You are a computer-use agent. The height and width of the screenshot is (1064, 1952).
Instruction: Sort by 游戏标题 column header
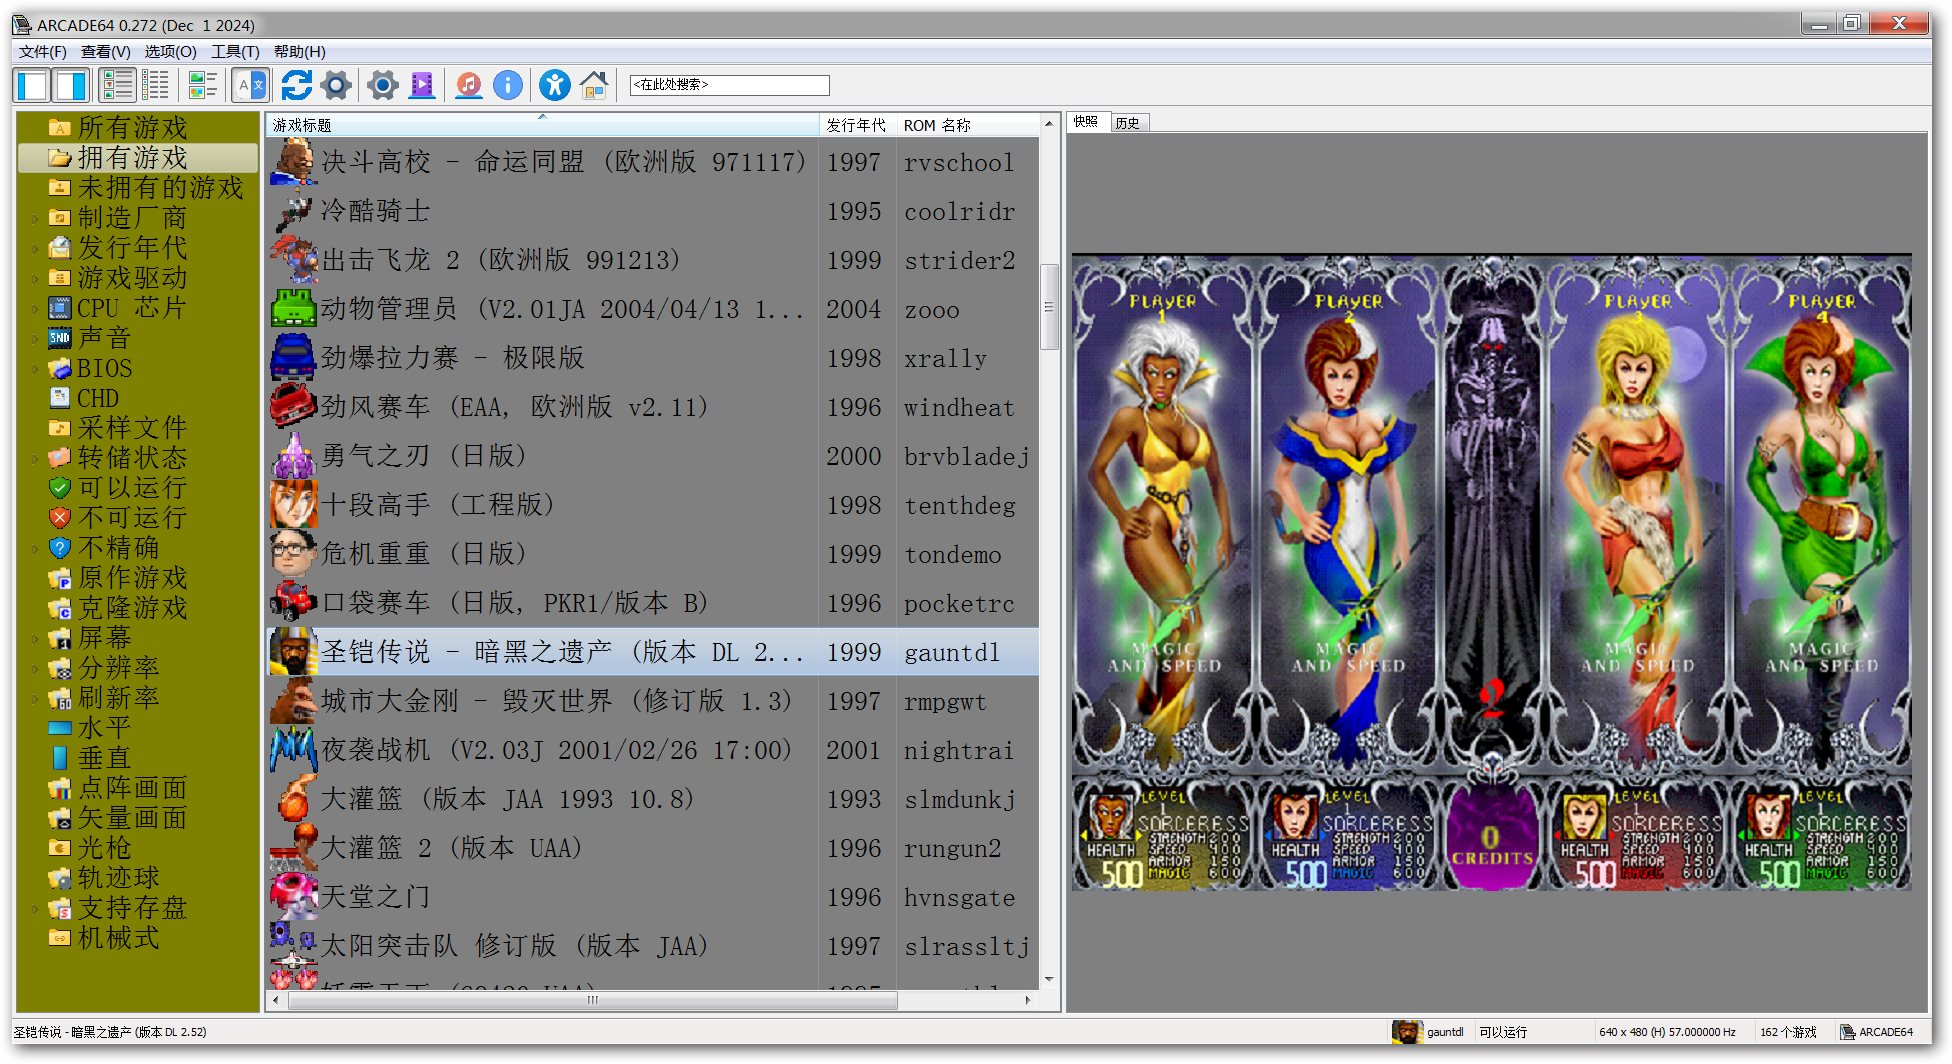pyautogui.click(x=542, y=125)
